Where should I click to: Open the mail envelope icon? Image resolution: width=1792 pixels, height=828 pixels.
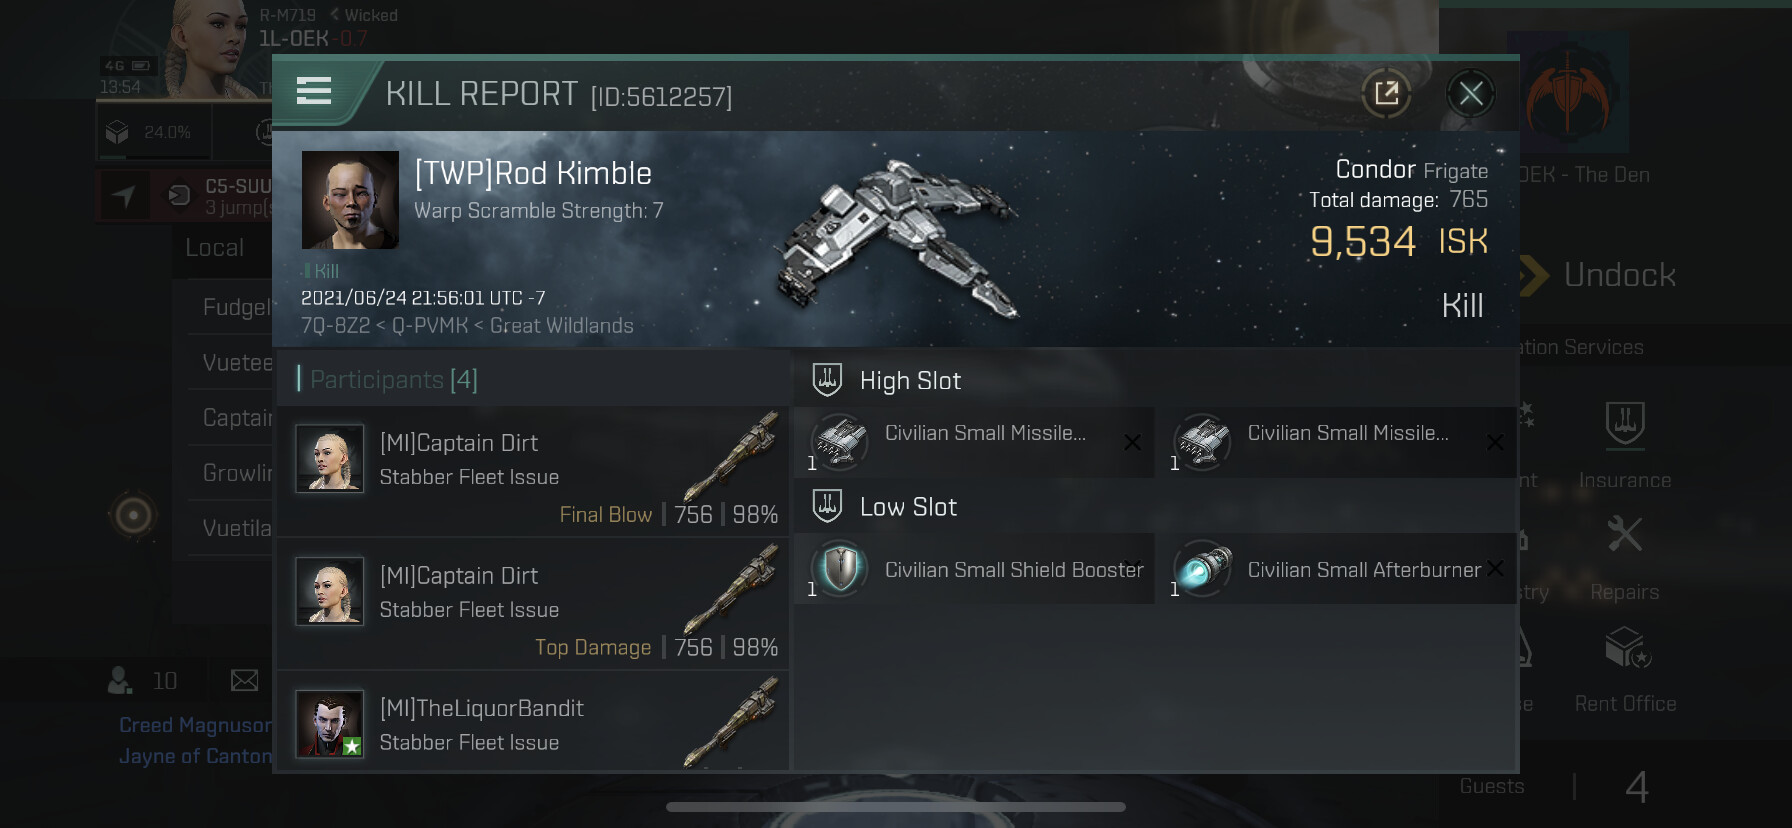point(244,681)
